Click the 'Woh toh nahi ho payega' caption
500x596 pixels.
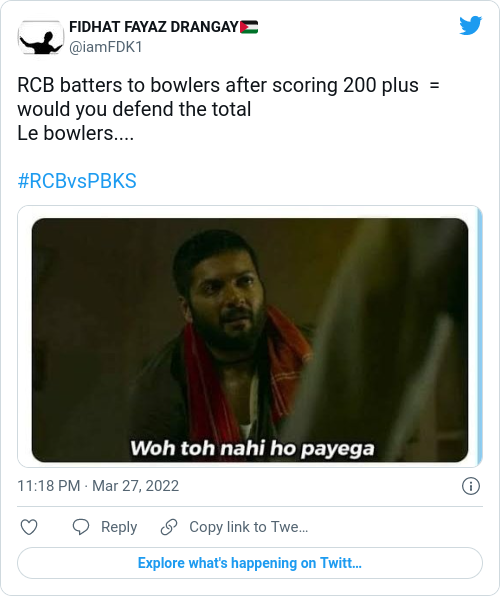[252, 449]
